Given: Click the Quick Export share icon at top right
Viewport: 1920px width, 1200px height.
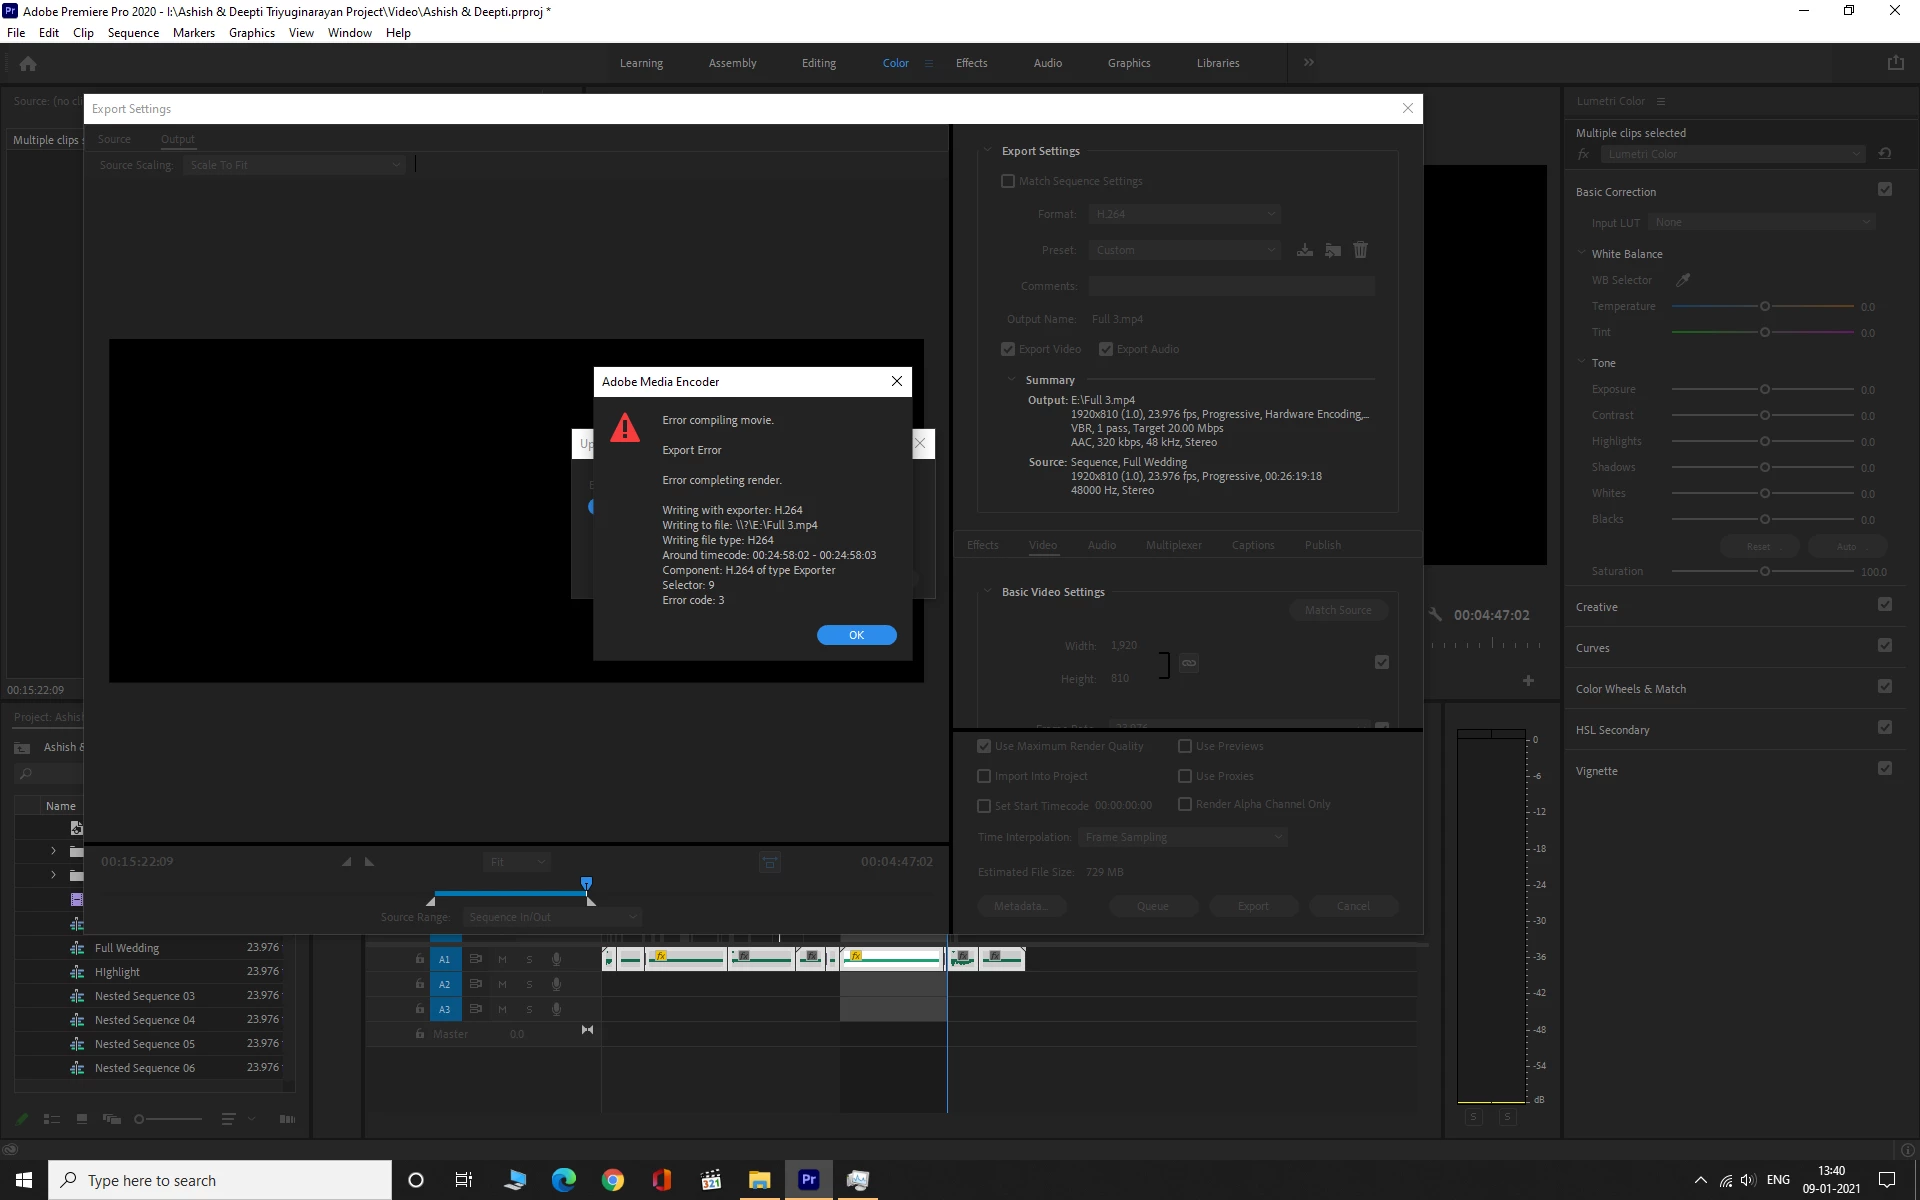Looking at the screenshot, I should point(1895,63).
